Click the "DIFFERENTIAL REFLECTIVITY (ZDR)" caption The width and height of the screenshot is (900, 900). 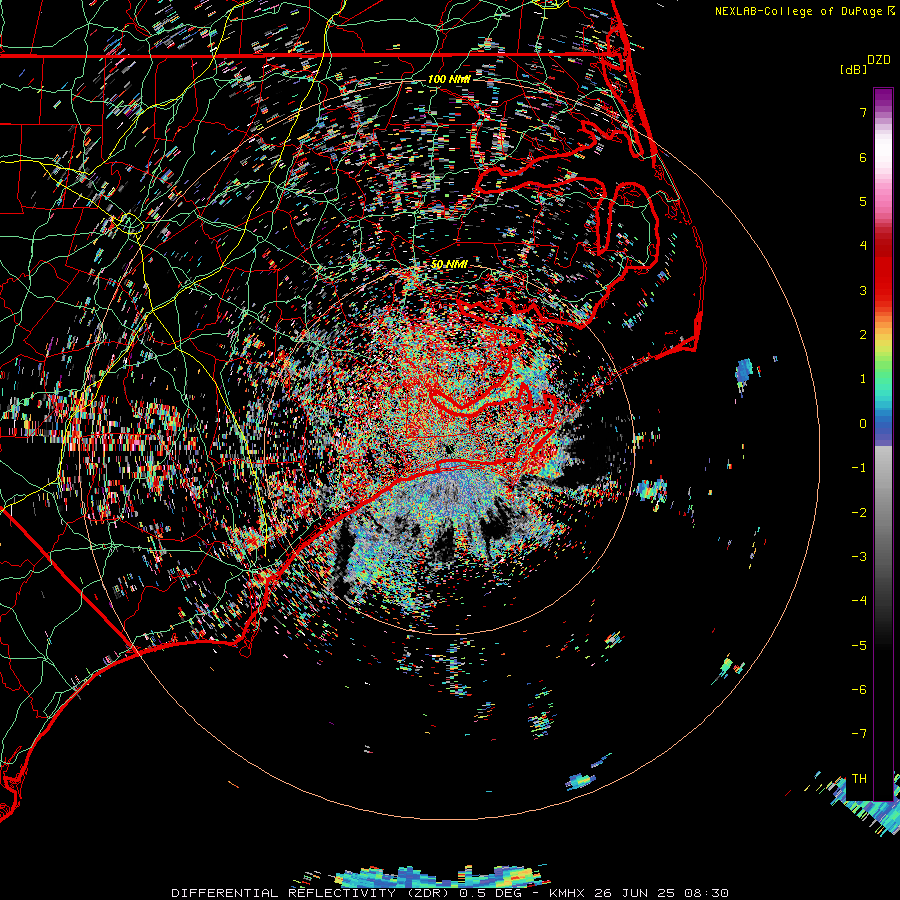tap(312, 893)
